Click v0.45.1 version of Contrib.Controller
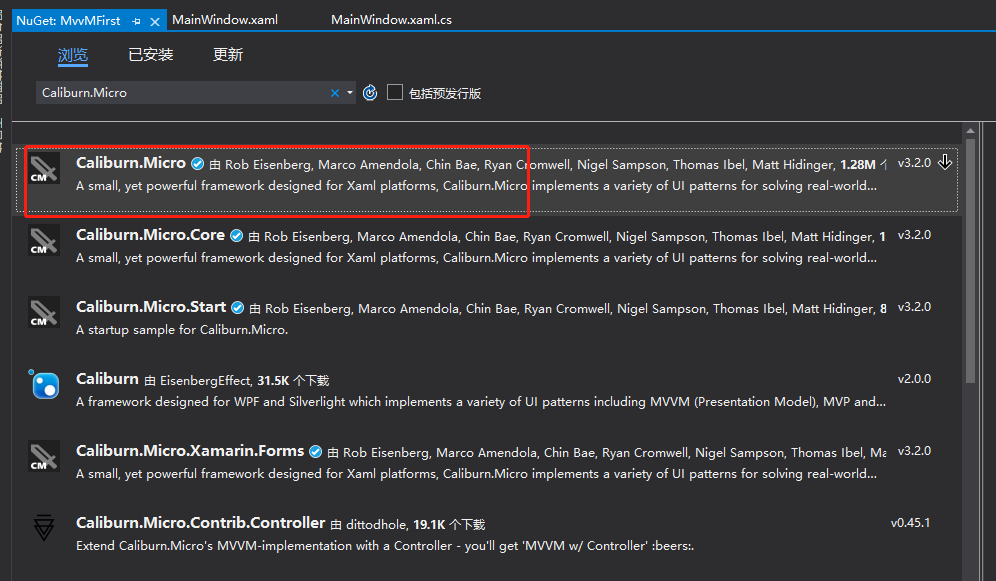The width and height of the screenshot is (996, 581). 910,523
